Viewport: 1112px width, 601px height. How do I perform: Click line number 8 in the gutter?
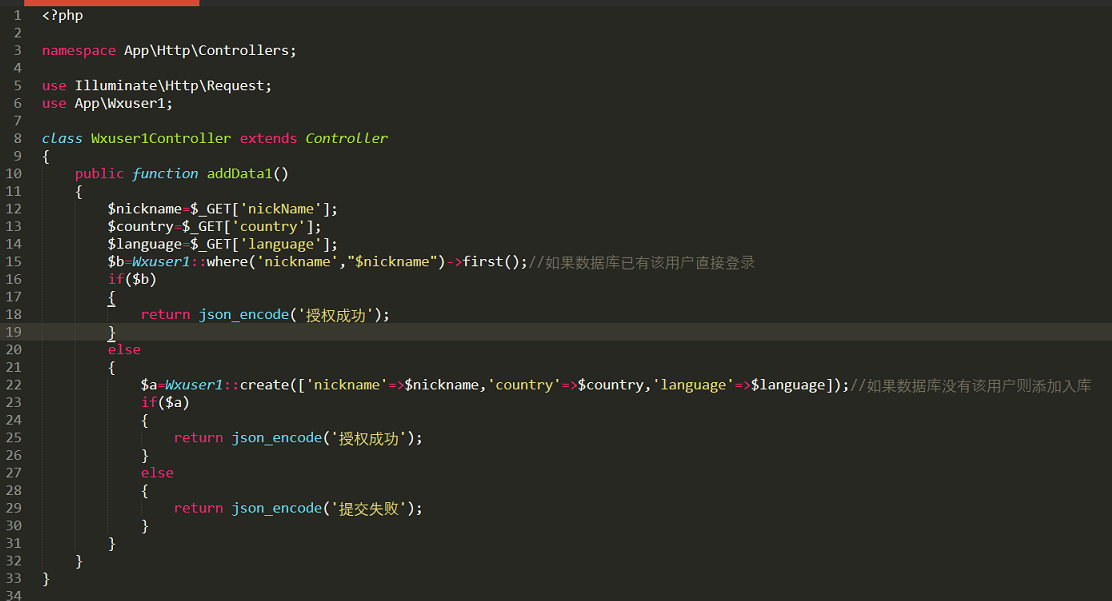(x=18, y=138)
